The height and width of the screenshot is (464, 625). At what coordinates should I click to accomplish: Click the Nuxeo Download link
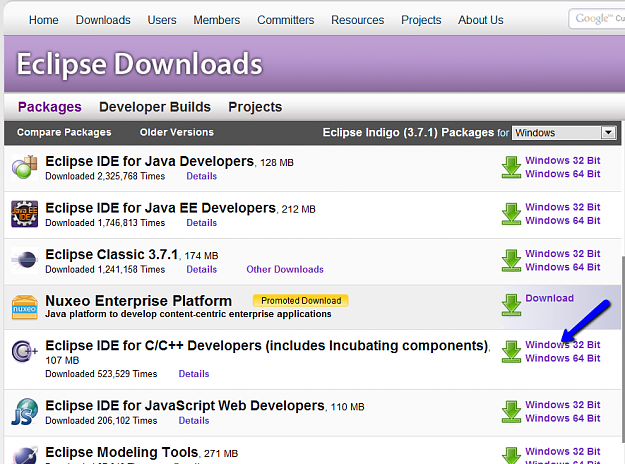[x=550, y=298]
